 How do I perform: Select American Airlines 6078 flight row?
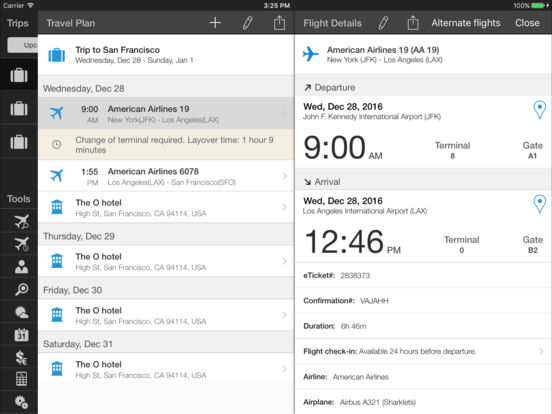[x=166, y=176]
